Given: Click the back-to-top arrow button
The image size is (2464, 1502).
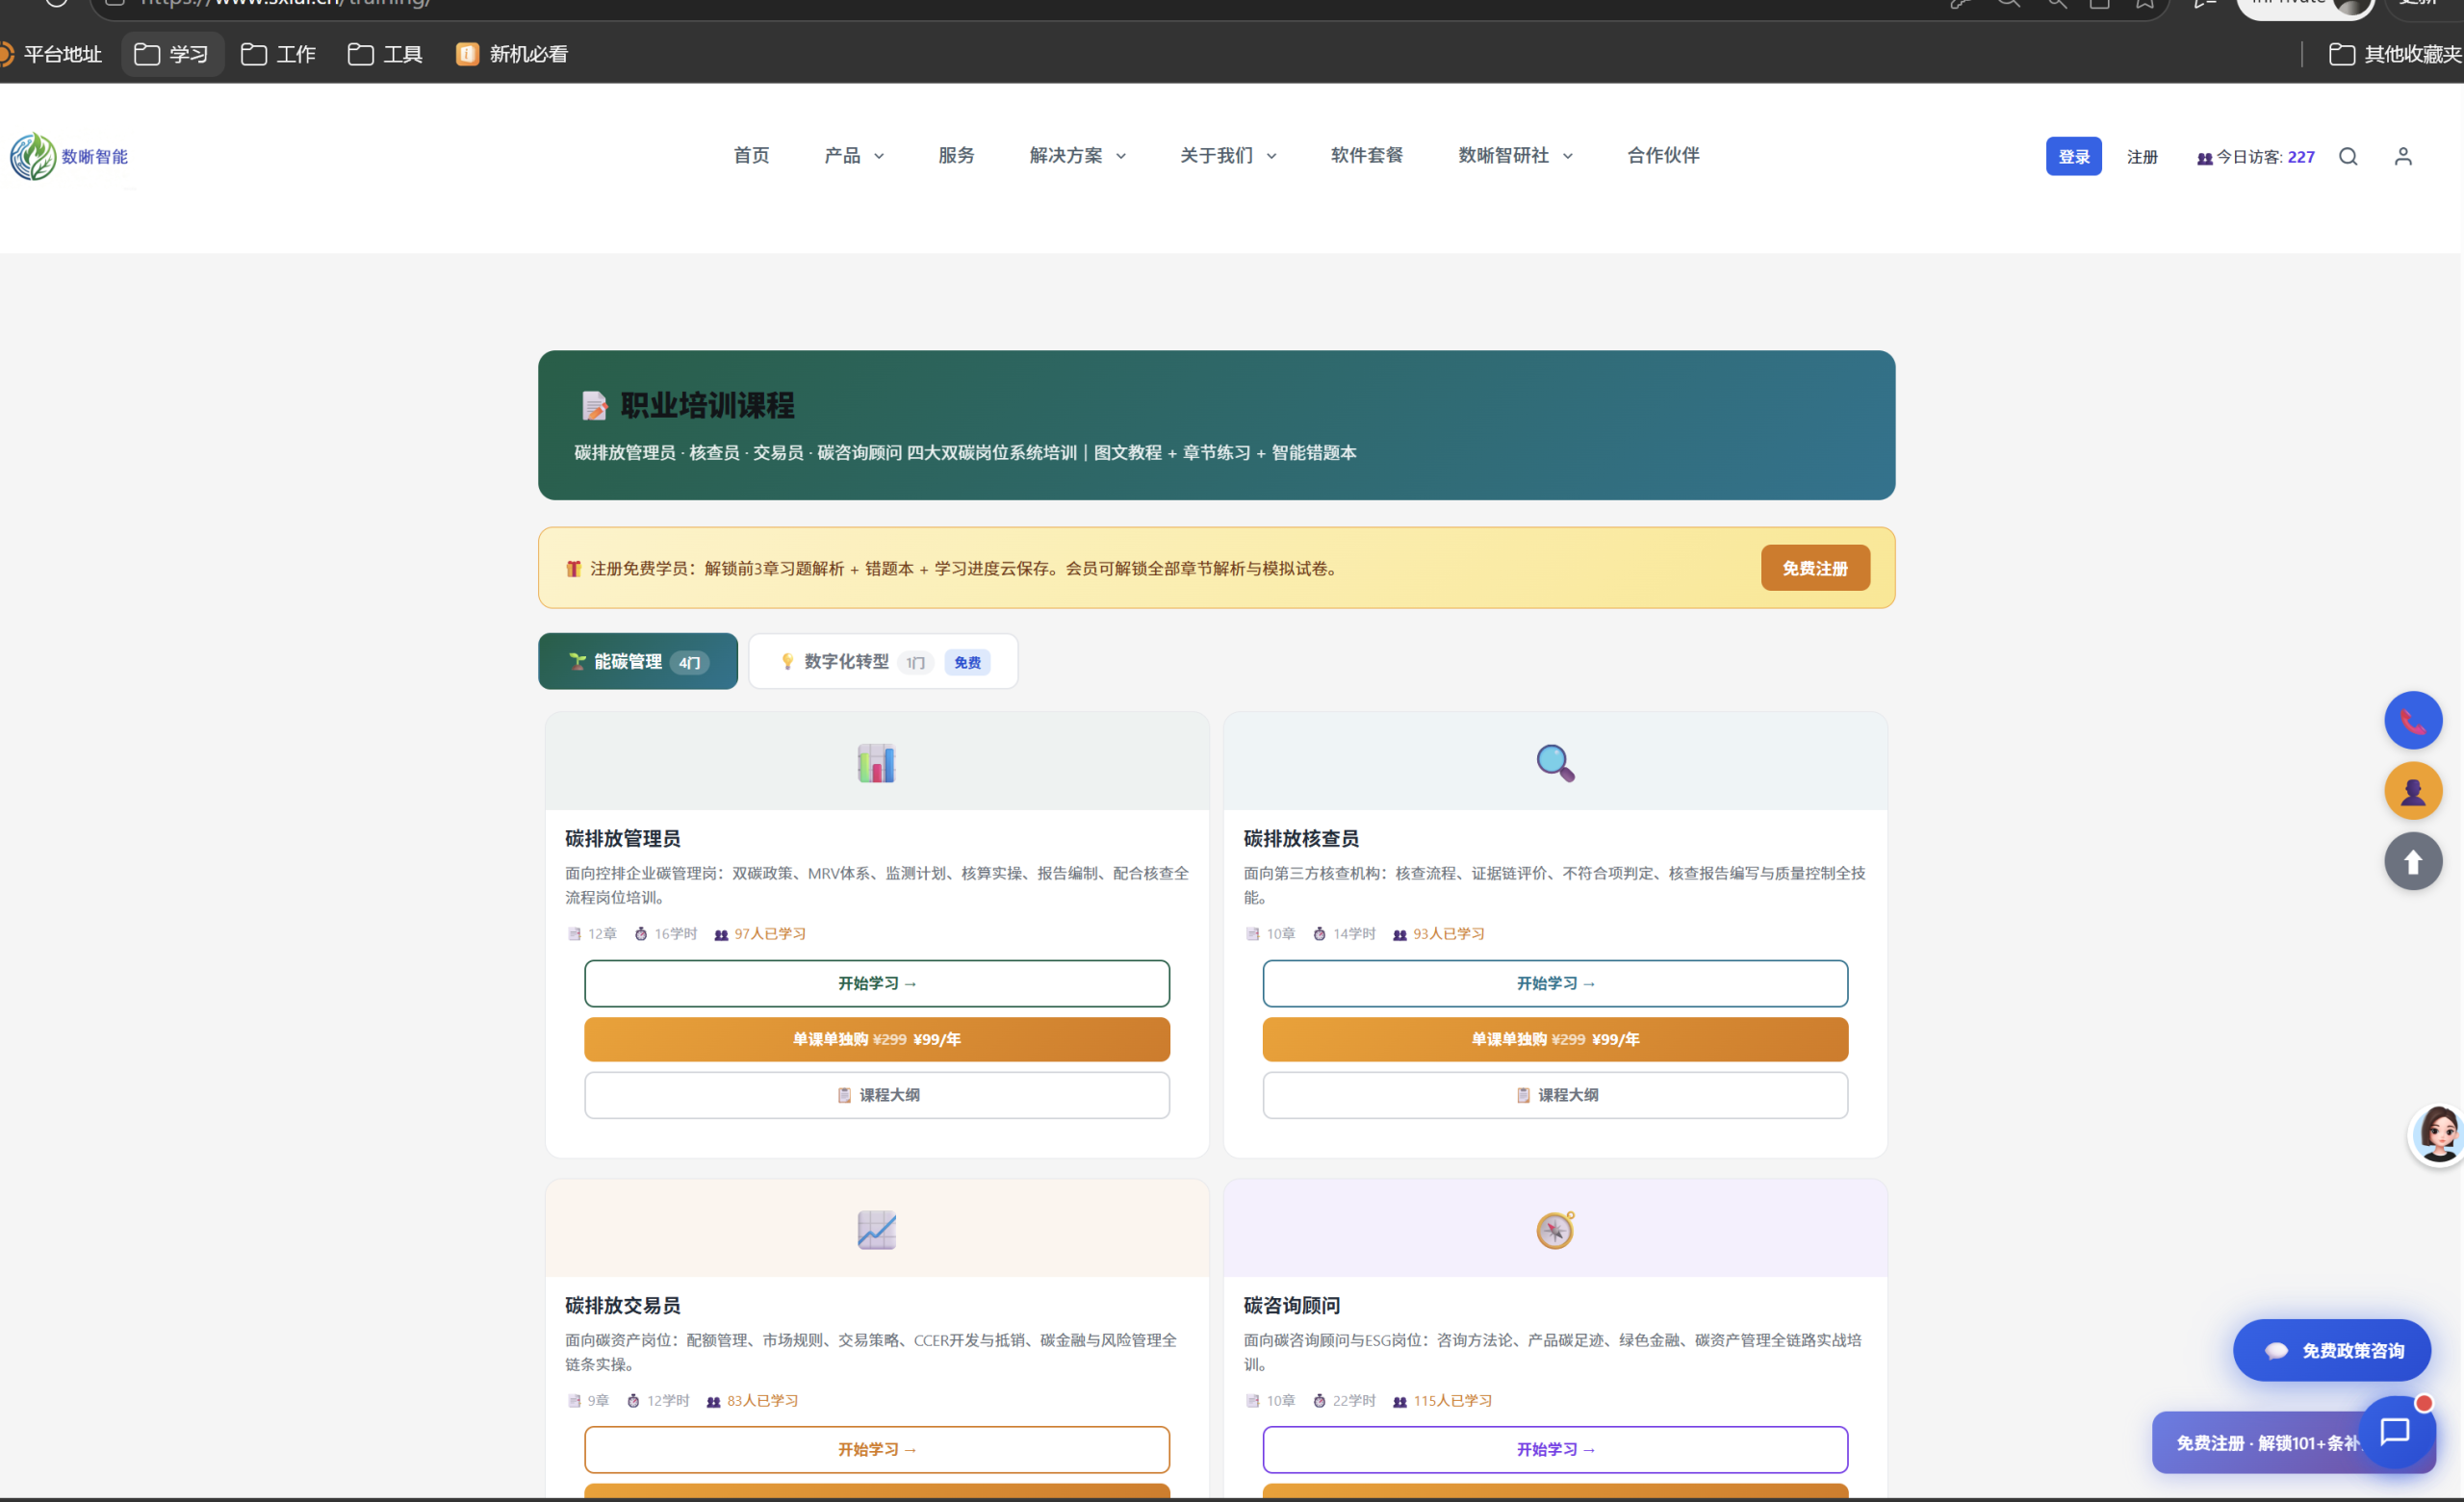Looking at the screenshot, I should pos(2413,861).
